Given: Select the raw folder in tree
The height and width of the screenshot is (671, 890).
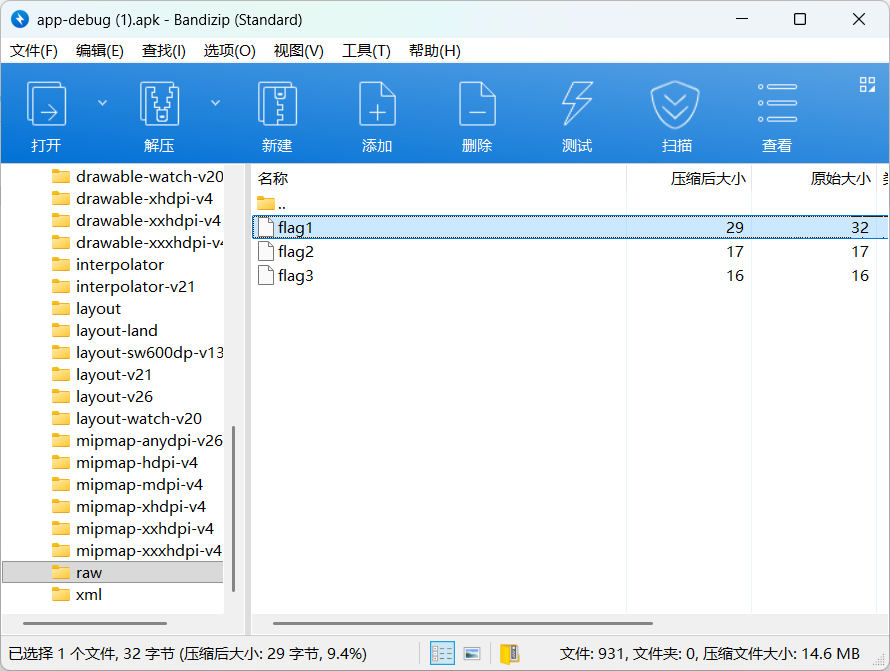Looking at the screenshot, I should click(x=113, y=572).
